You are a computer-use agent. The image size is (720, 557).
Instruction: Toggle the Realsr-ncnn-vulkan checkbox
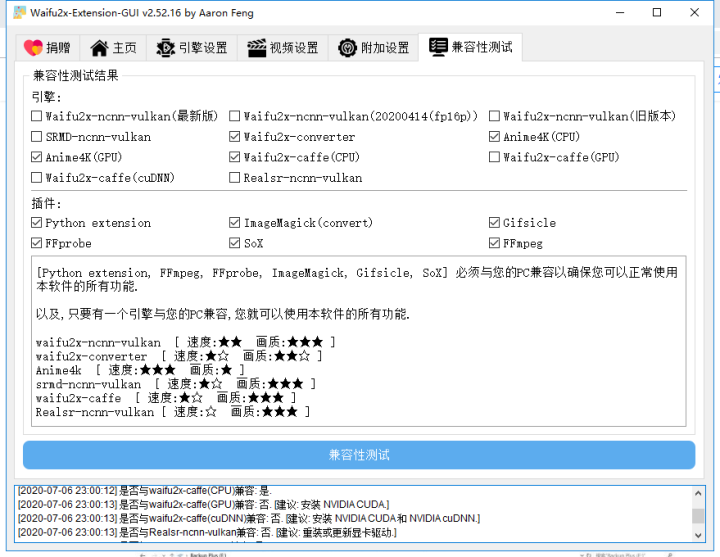click(234, 177)
